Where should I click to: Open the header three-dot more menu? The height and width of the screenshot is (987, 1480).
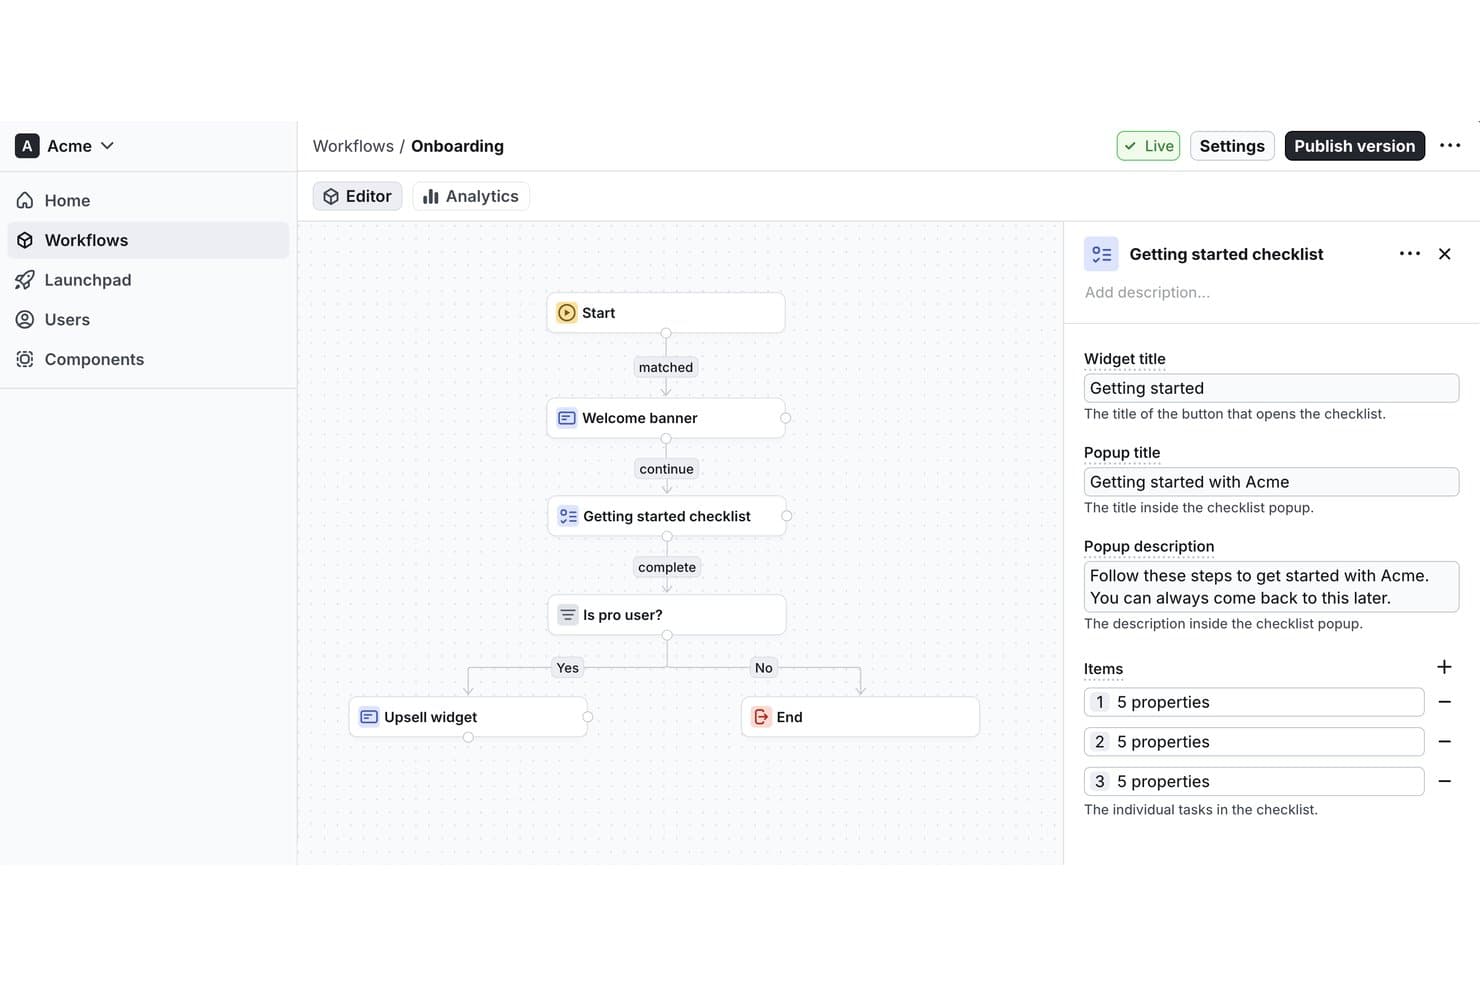coord(1450,146)
